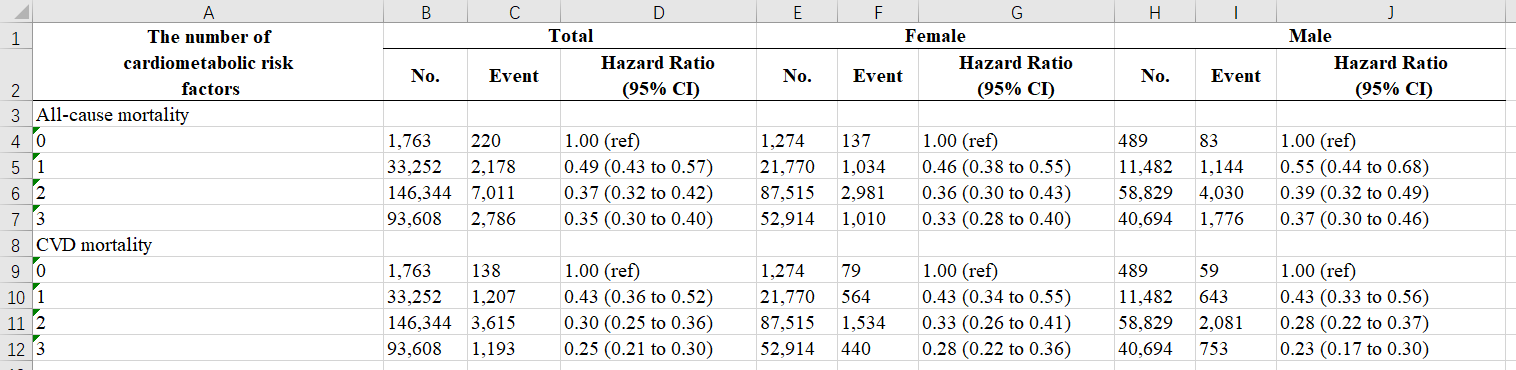Click the cell with value 137
1516x370 pixels.
point(877,140)
